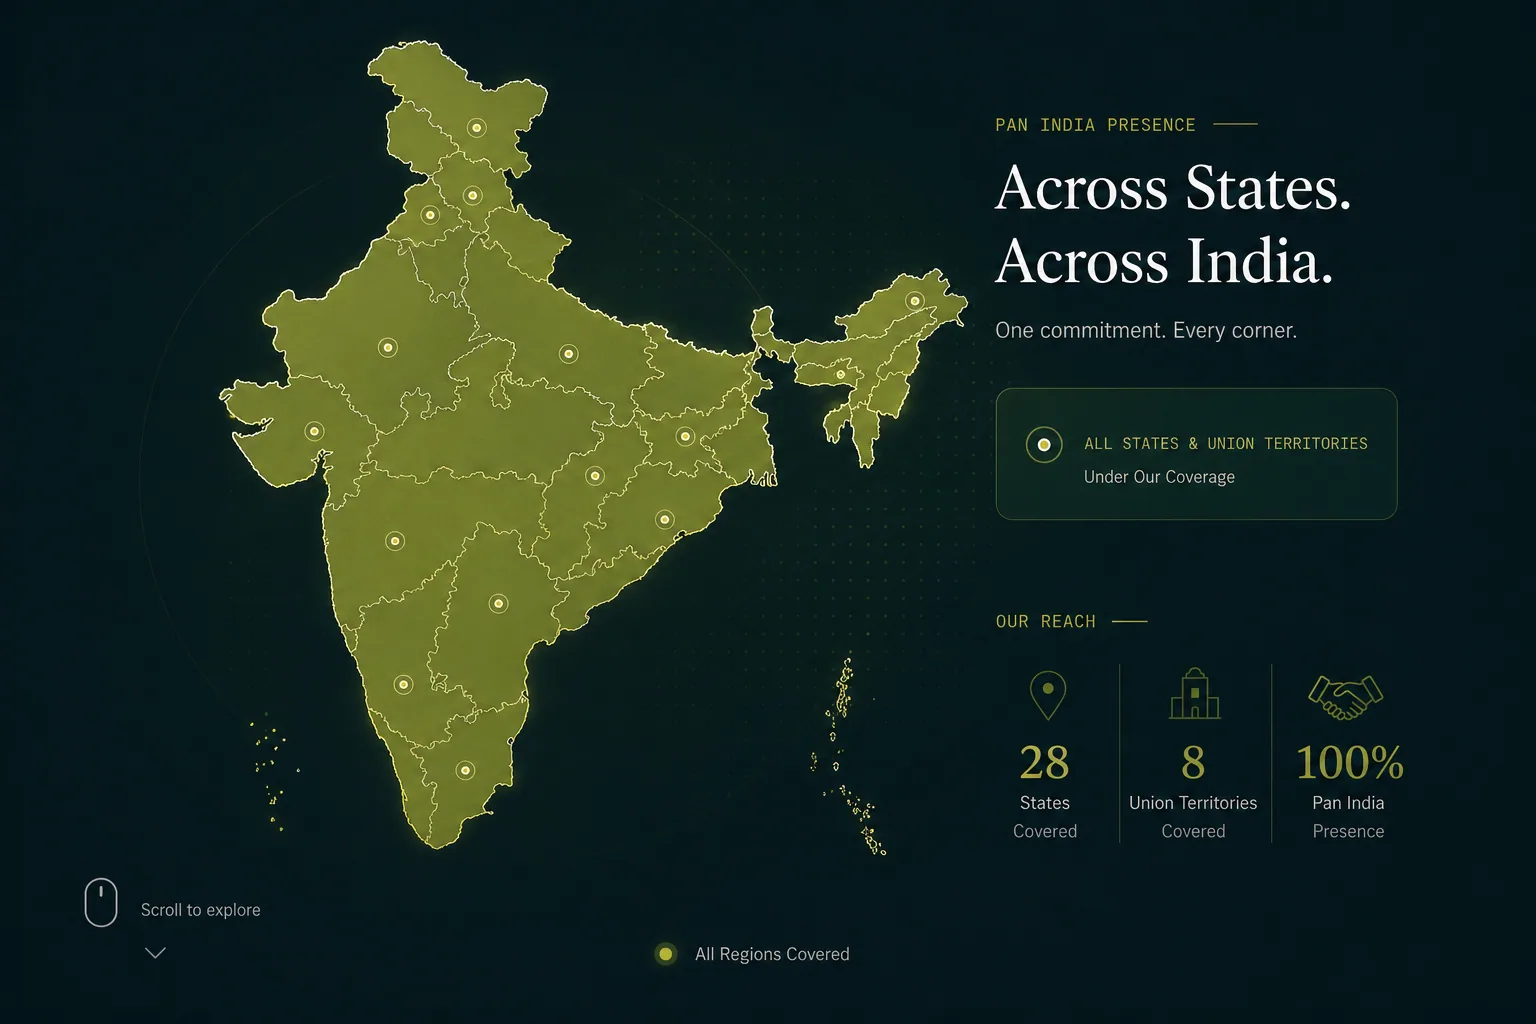Select the Rajasthan map marker
1536x1024 pixels.
coord(388,348)
